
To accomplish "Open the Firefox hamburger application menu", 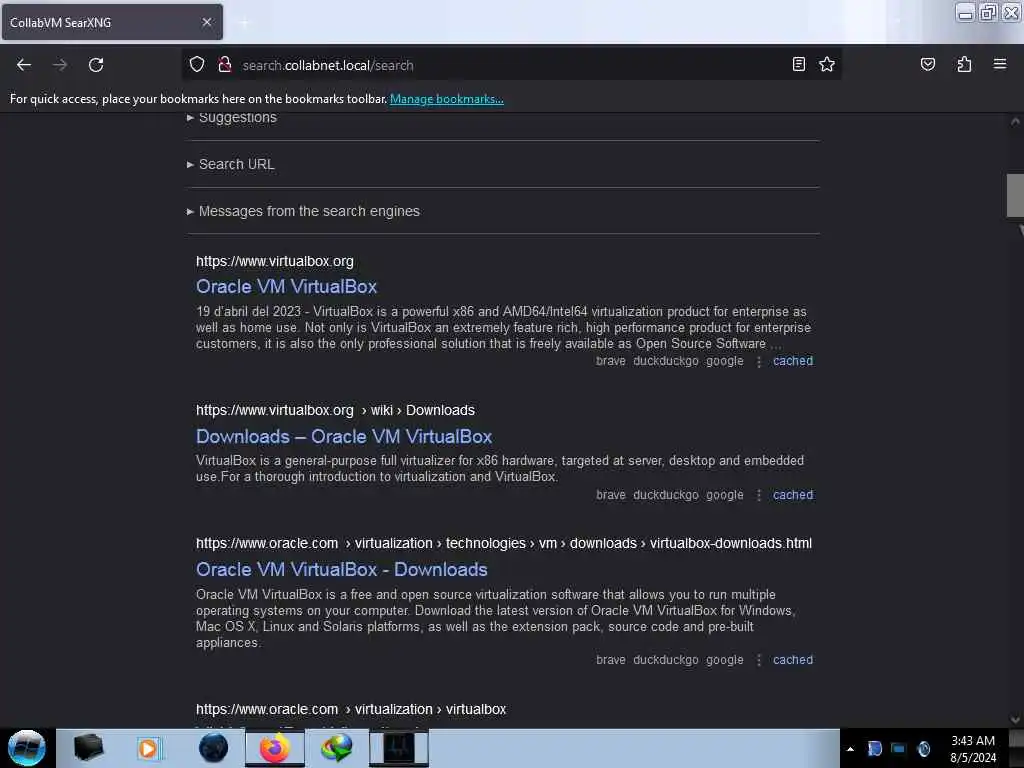I will pyautogui.click(x=1000, y=64).
